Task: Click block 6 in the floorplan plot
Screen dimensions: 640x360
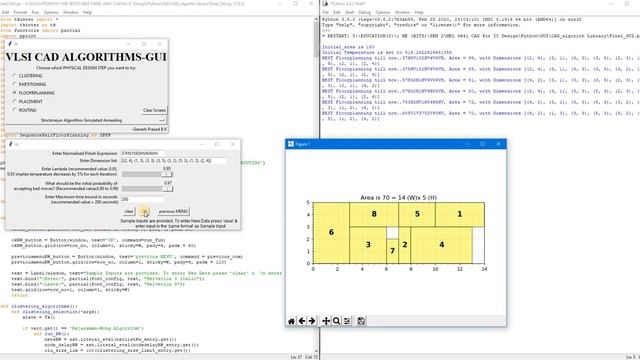Action: coord(331,233)
